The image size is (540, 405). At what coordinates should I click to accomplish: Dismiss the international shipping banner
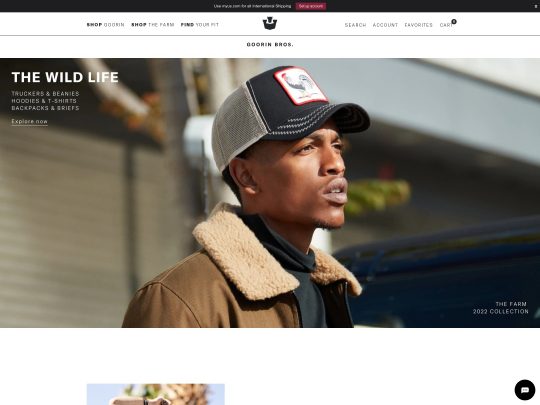point(536,6)
